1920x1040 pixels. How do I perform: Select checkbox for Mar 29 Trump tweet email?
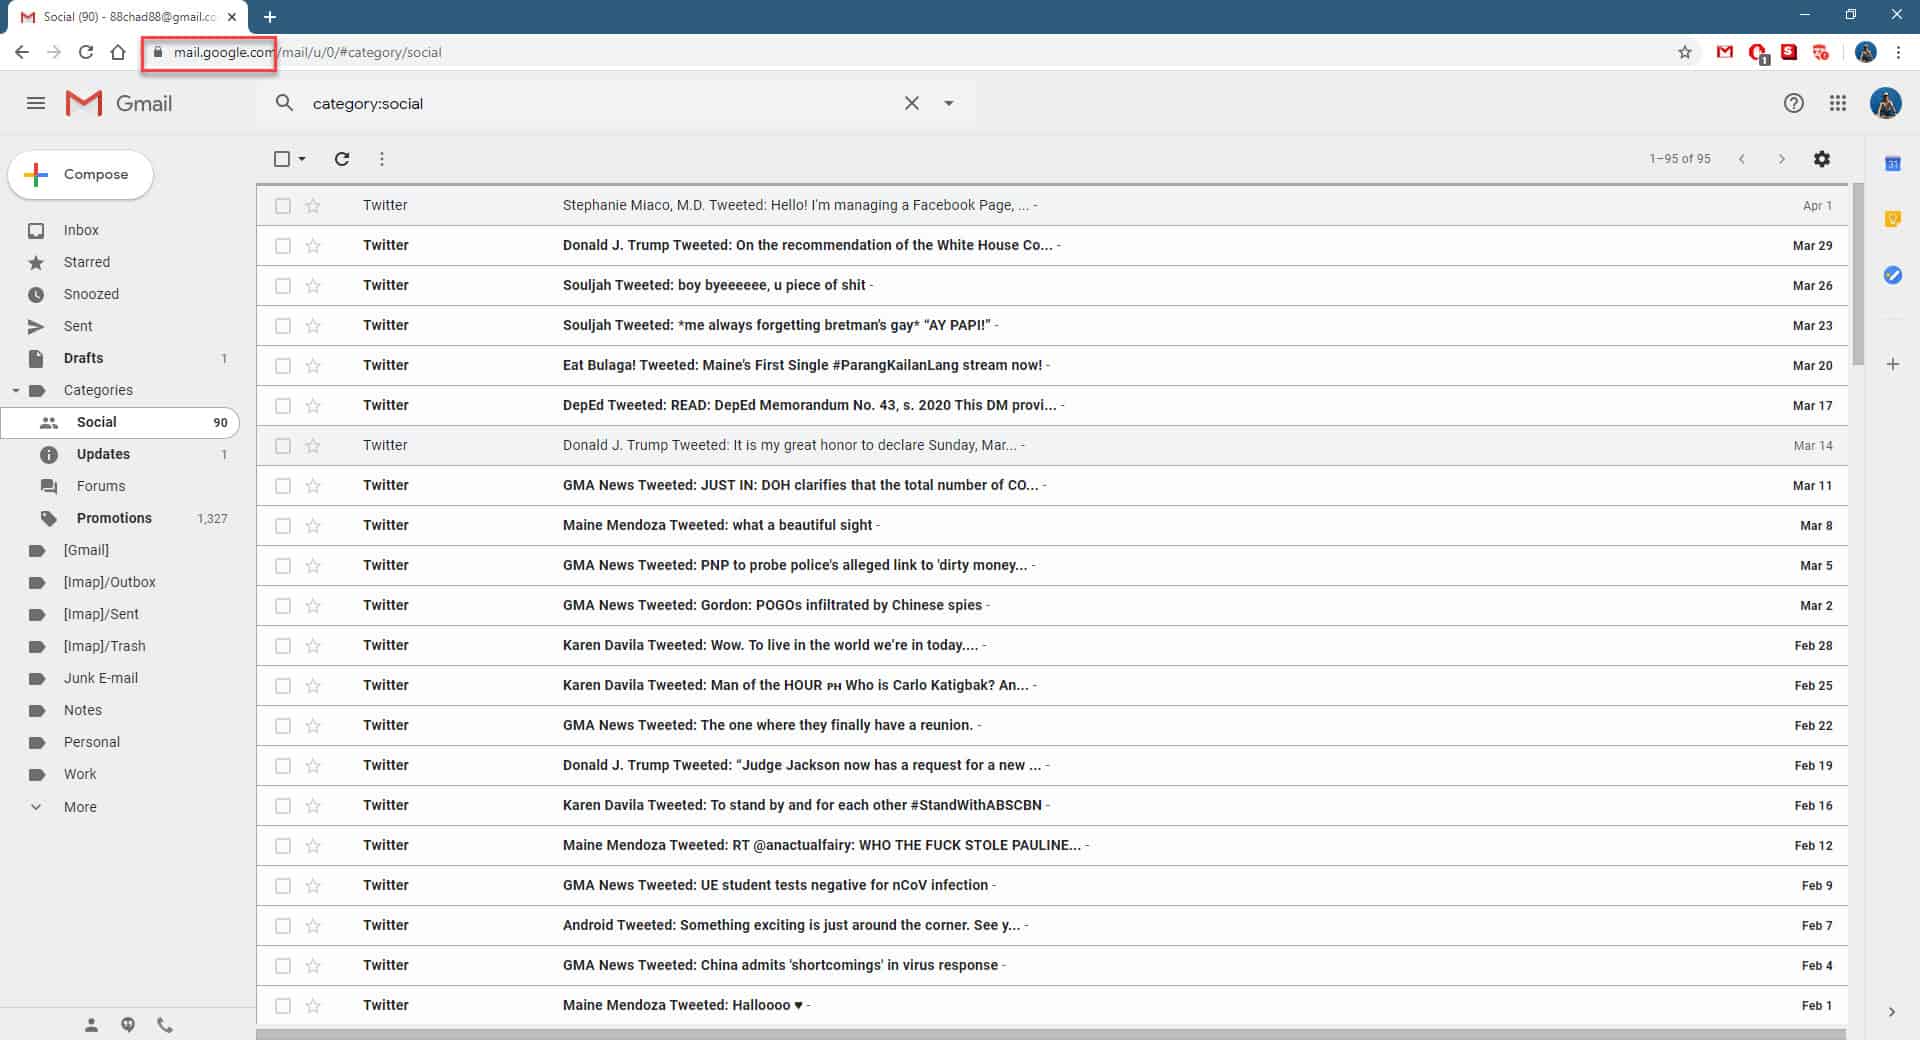coord(283,245)
